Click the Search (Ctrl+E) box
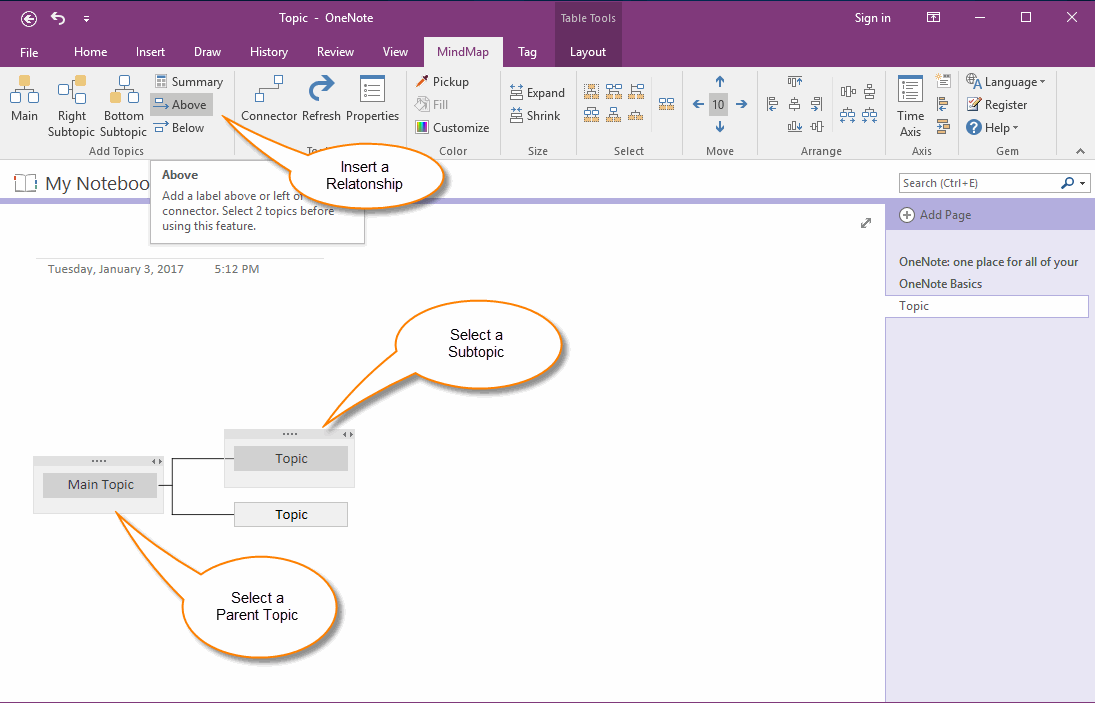Viewport: 1095px width, 703px height. click(x=980, y=183)
